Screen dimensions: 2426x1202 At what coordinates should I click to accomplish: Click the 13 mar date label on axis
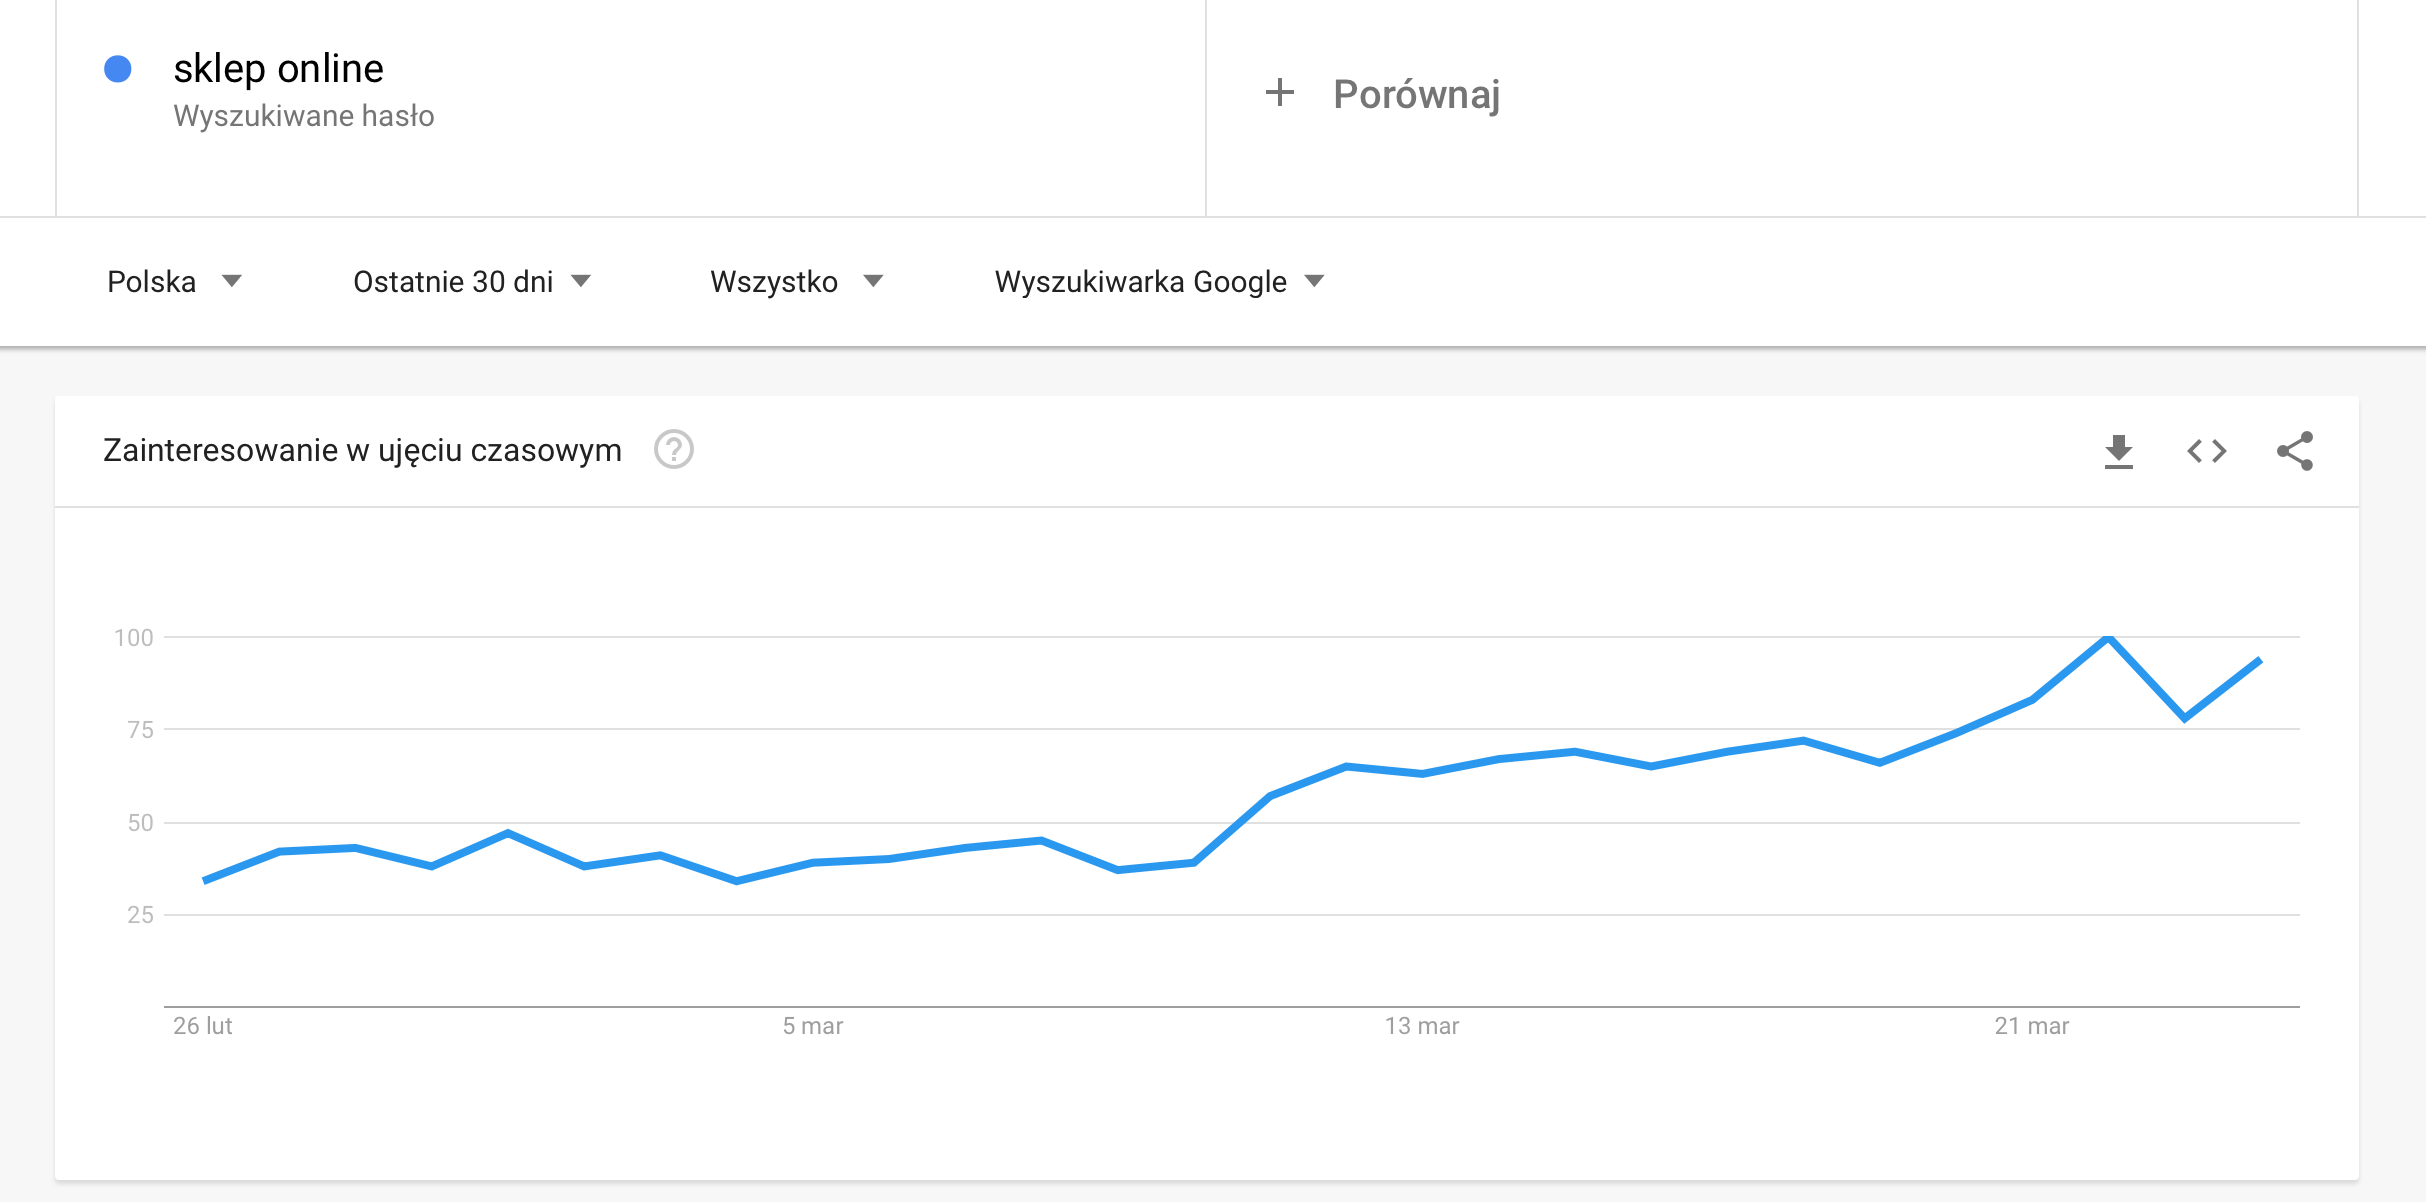coord(1421,1026)
